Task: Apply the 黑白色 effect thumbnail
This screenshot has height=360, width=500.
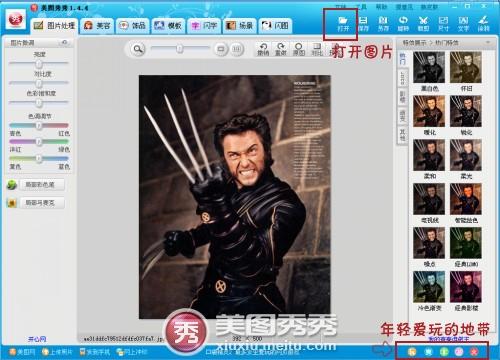Action: tap(429, 68)
